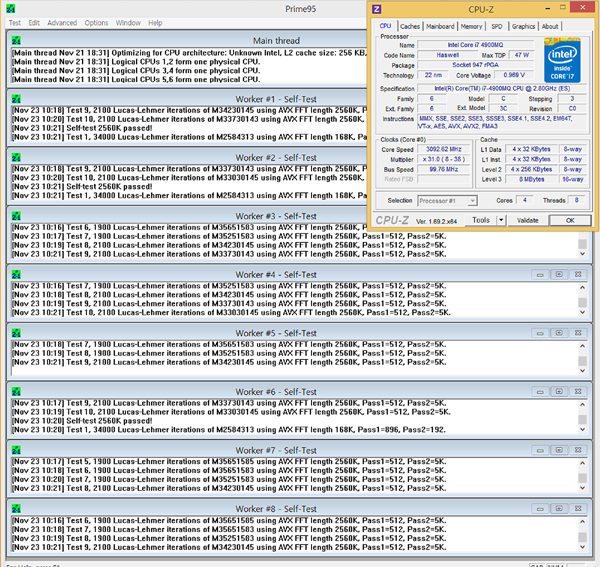Close the Worker #6 sub-window
Viewport: 600px width, 567px height.
(x=578, y=391)
